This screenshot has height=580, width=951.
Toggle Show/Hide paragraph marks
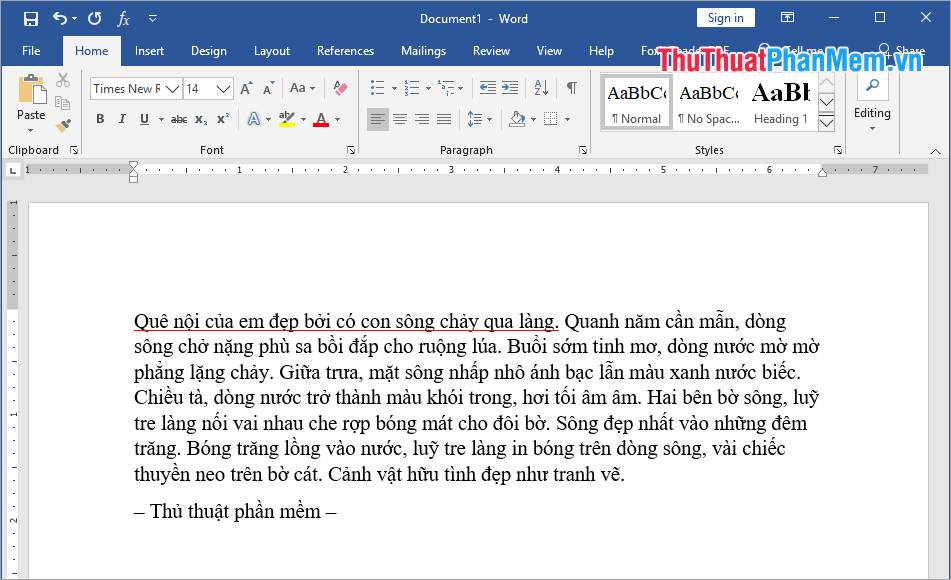click(572, 87)
